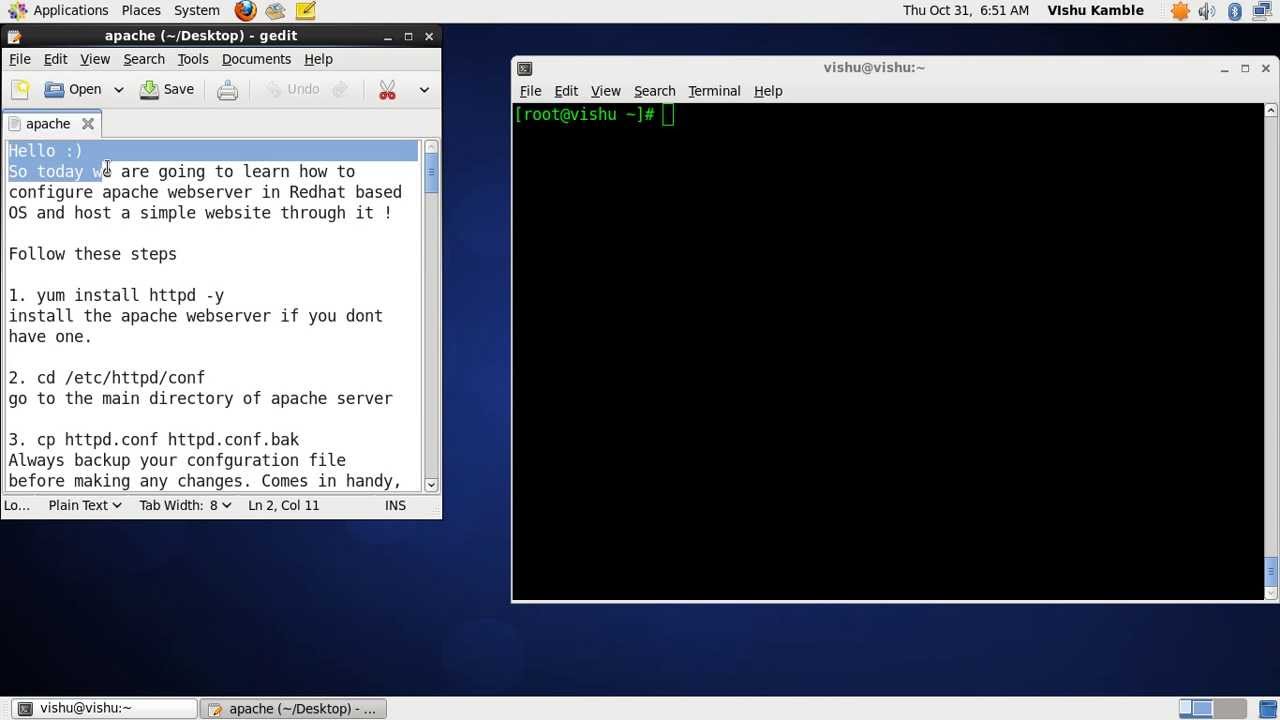
Task: Close the apache tab in gedit
Action: 88,124
